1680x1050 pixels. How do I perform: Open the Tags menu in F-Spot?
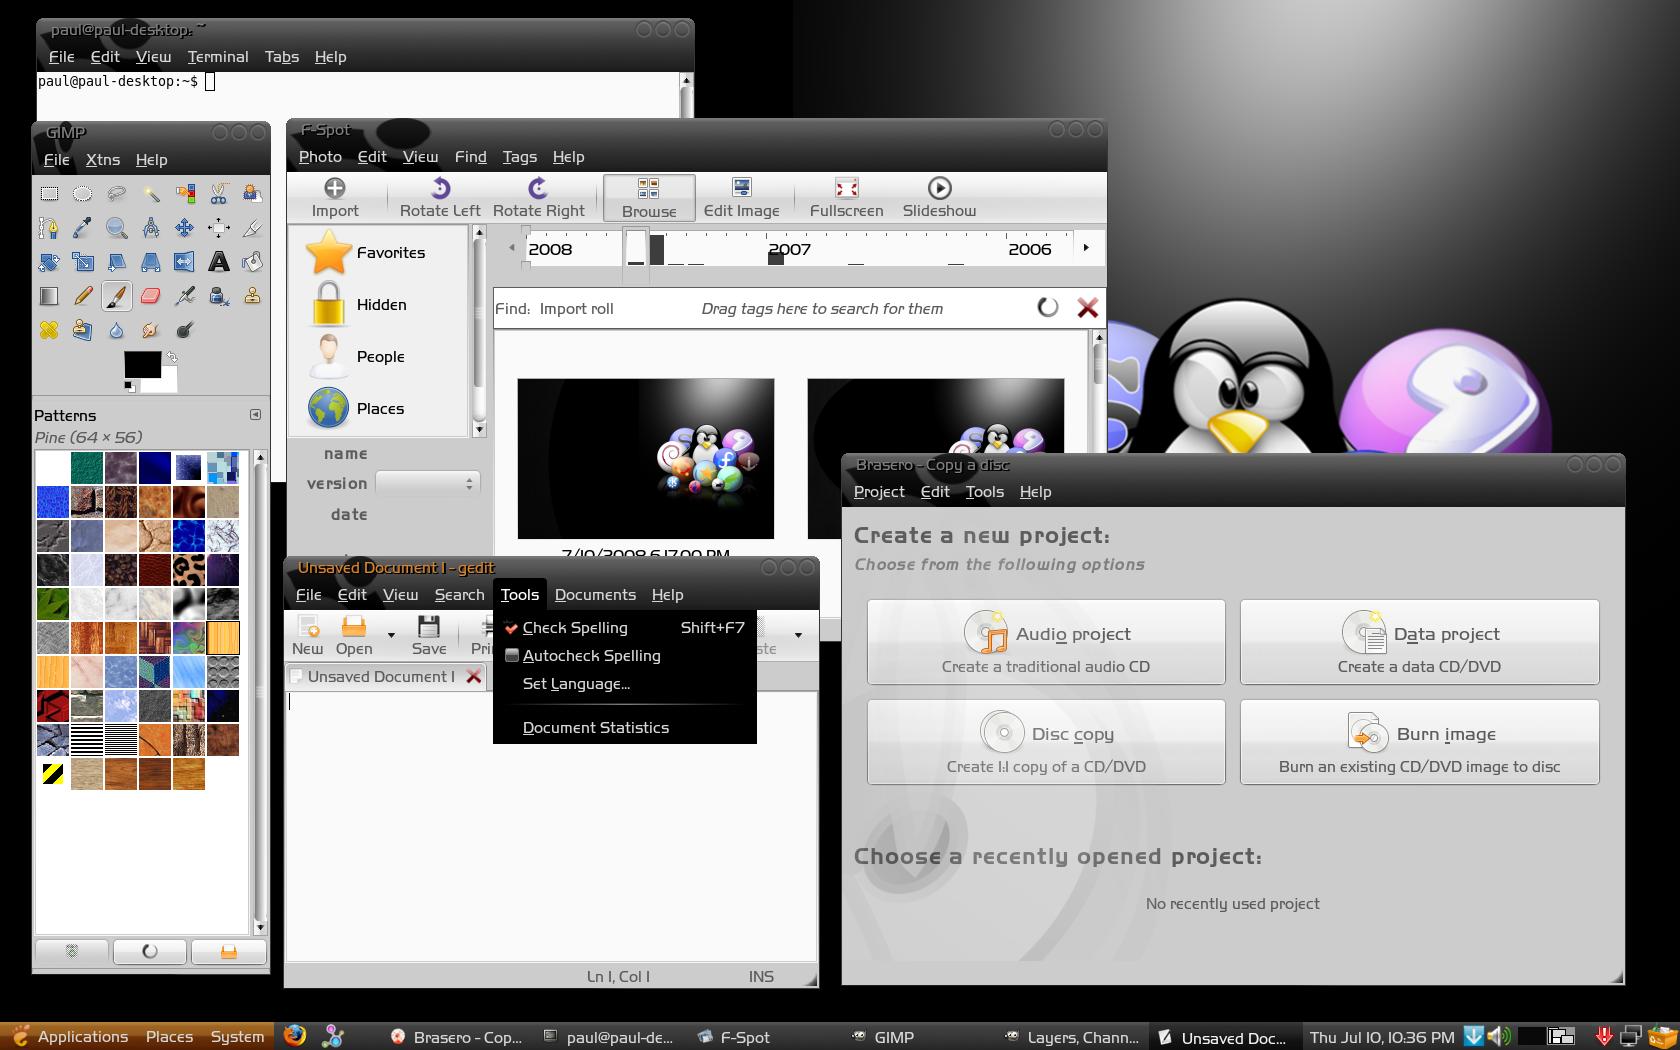[x=519, y=157]
